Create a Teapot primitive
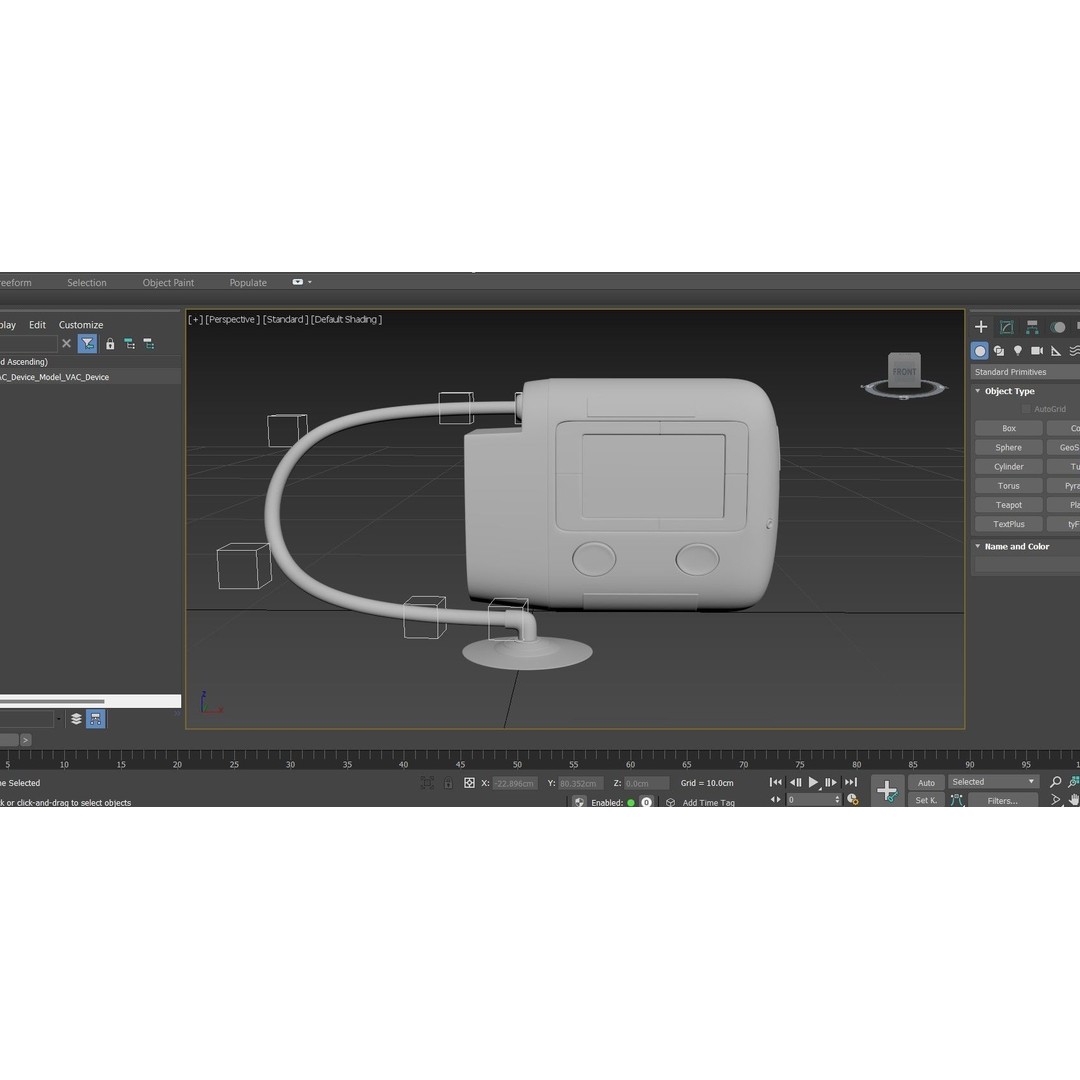Image resolution: width=1080 pixels, height=1080 pixels. 1007,504
